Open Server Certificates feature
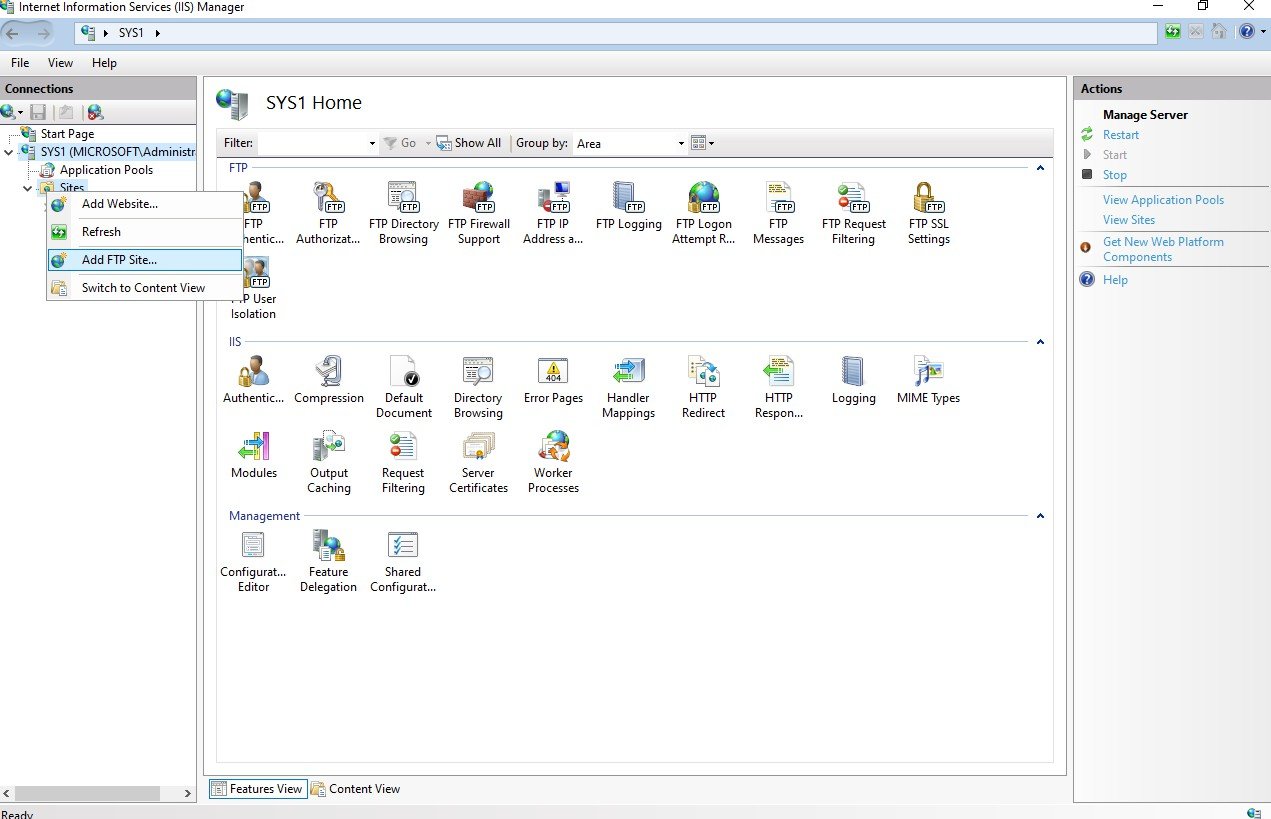1271x819 pixels. point(478,462)
